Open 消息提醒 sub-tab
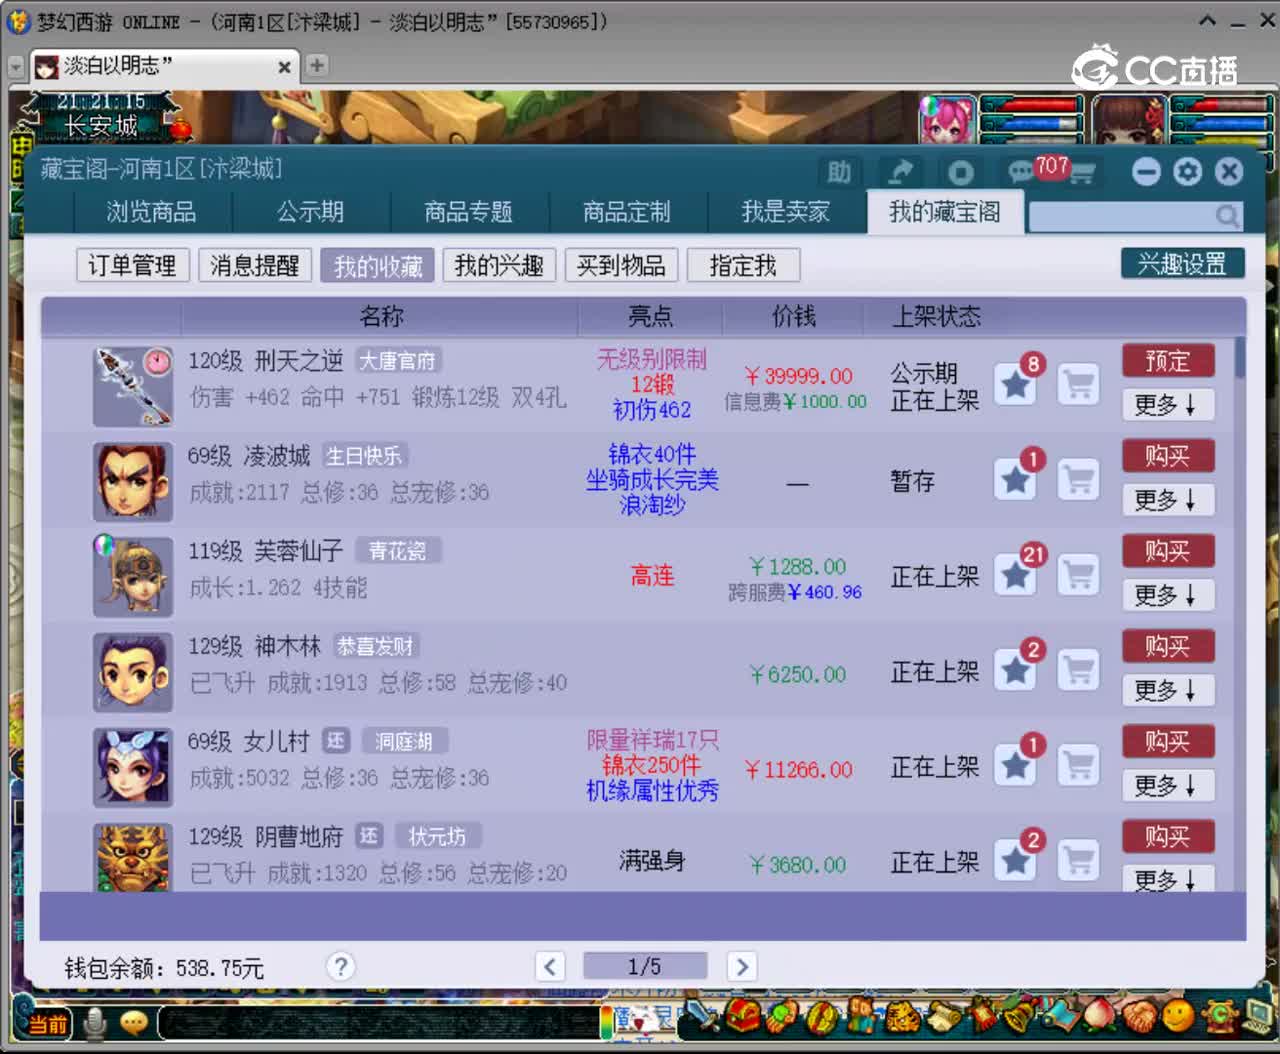 [x=255, y=265]
